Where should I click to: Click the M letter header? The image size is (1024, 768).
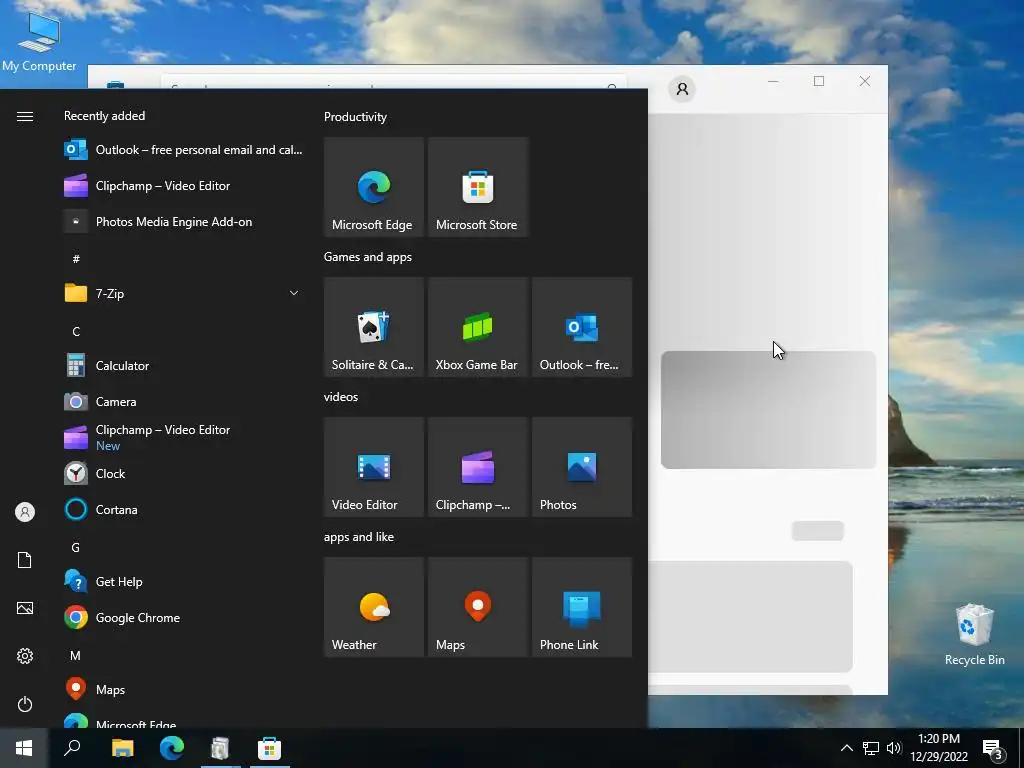pos(76,656)
